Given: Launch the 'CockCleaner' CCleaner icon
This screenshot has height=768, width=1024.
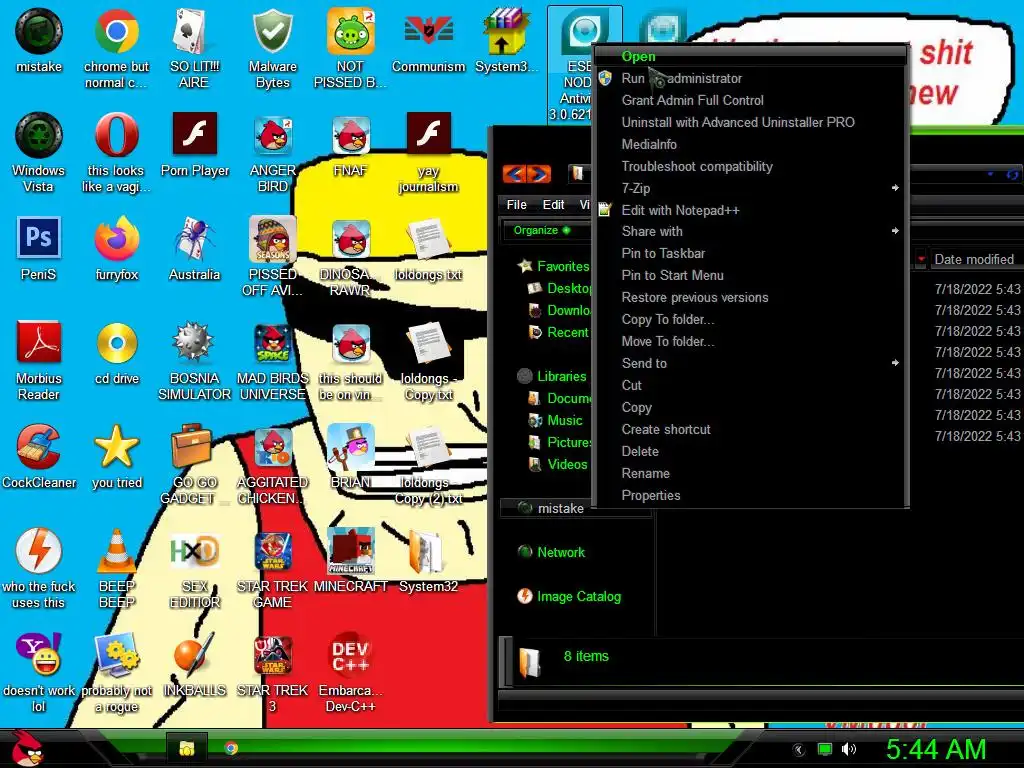Looking at the screenshot, I should (39, 456).
